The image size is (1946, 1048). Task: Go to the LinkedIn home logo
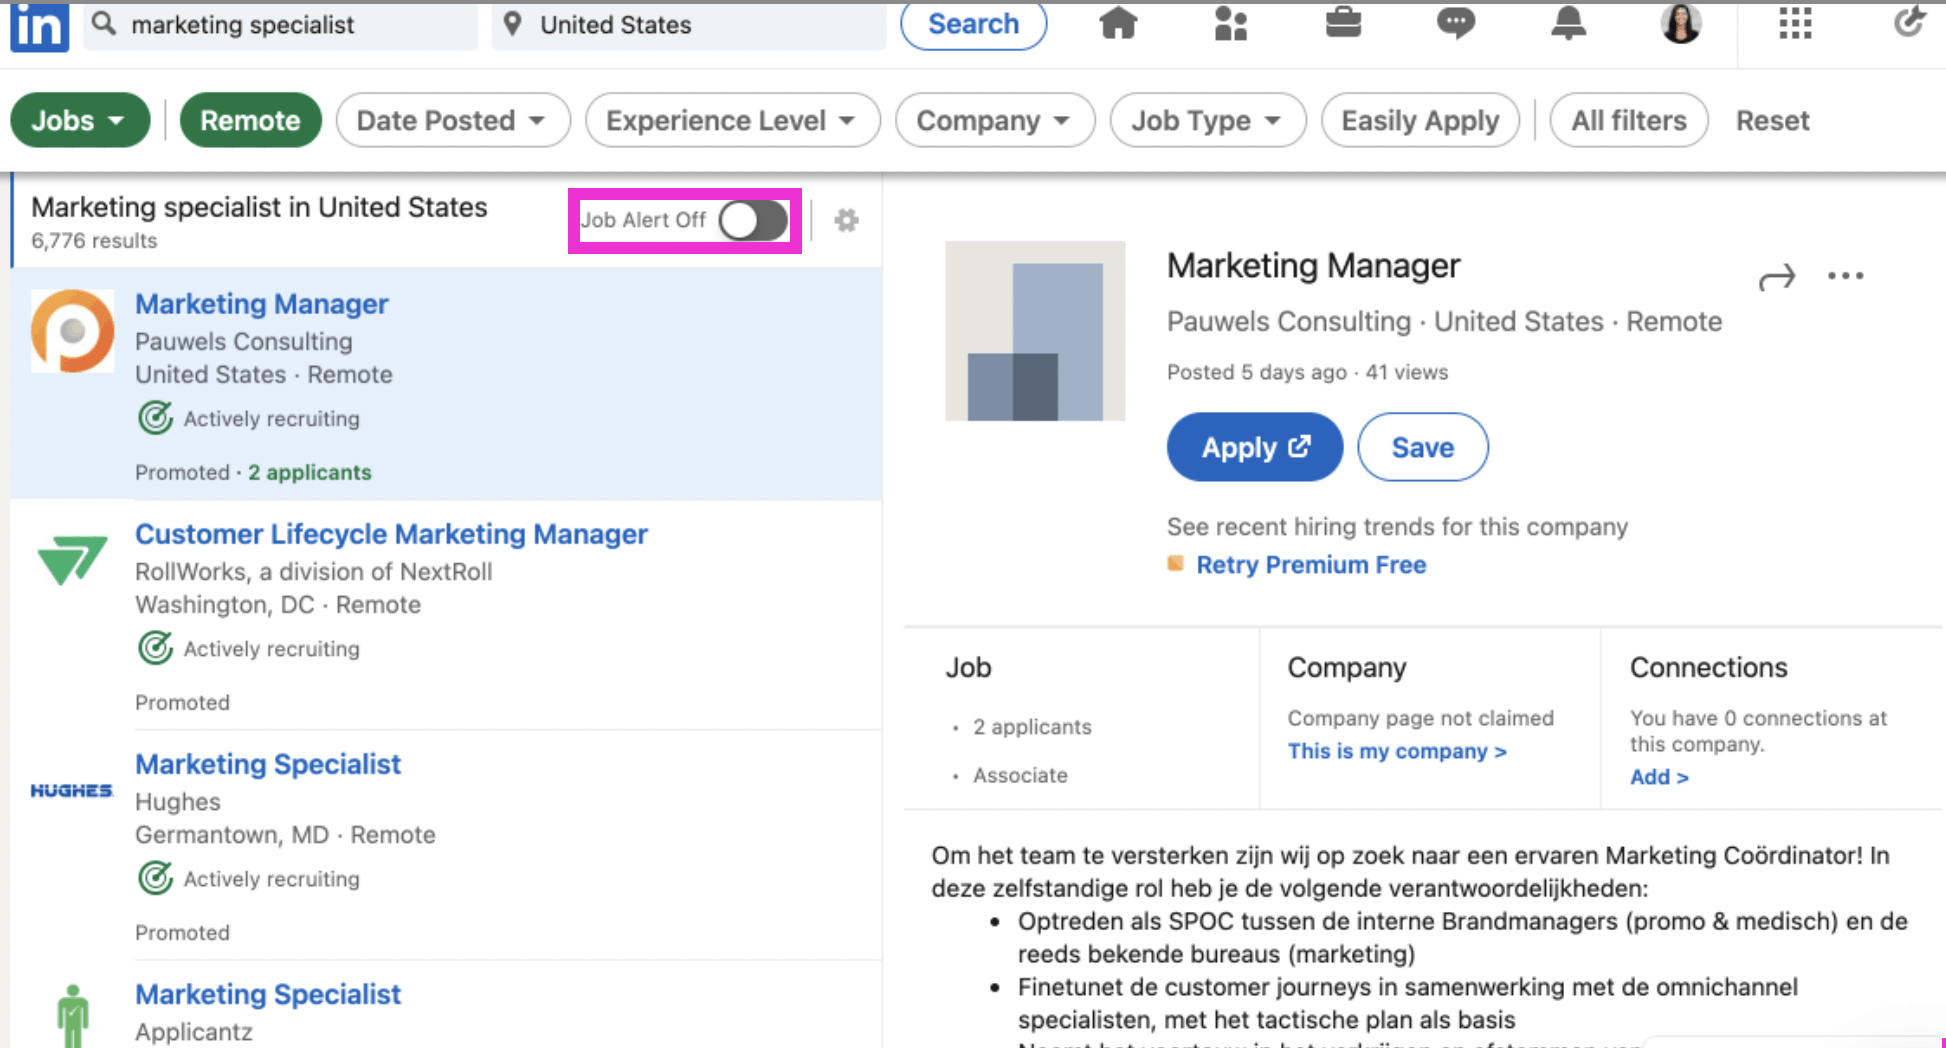pyautogui.click(x=39, y=26)
